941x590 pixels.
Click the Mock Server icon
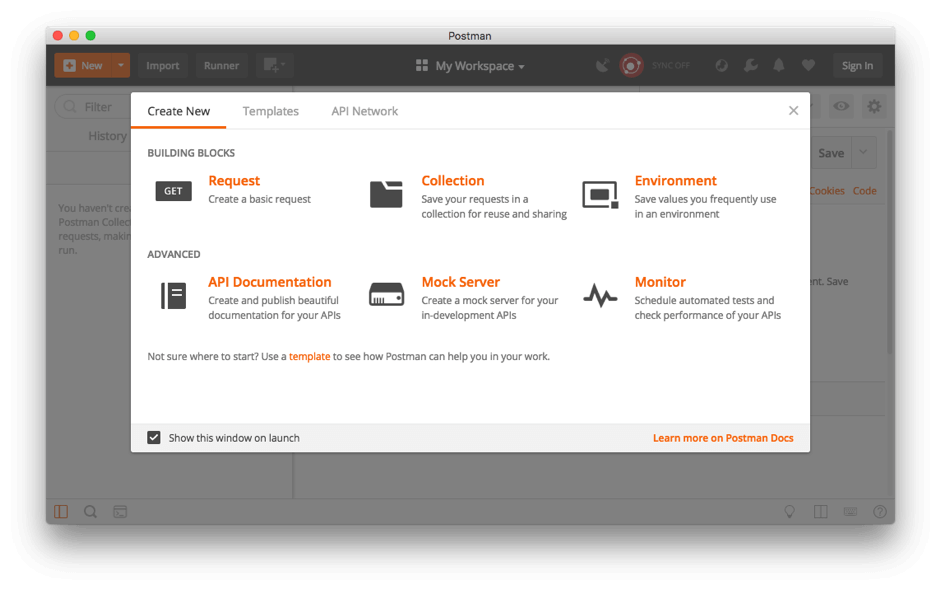(386, 295)
